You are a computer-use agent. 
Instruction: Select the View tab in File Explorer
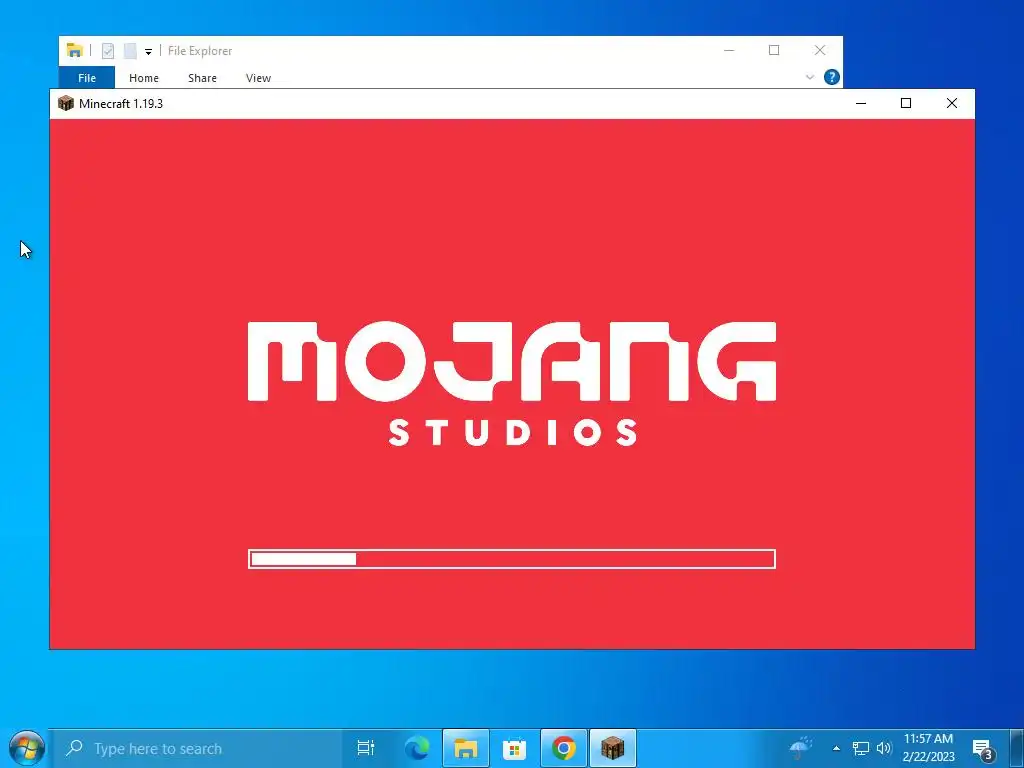258,78
